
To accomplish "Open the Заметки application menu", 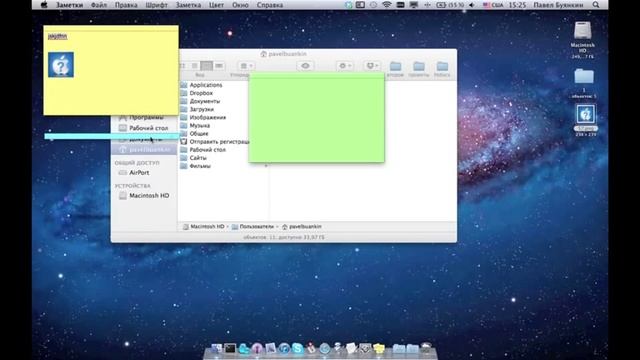I will [69, 5].
